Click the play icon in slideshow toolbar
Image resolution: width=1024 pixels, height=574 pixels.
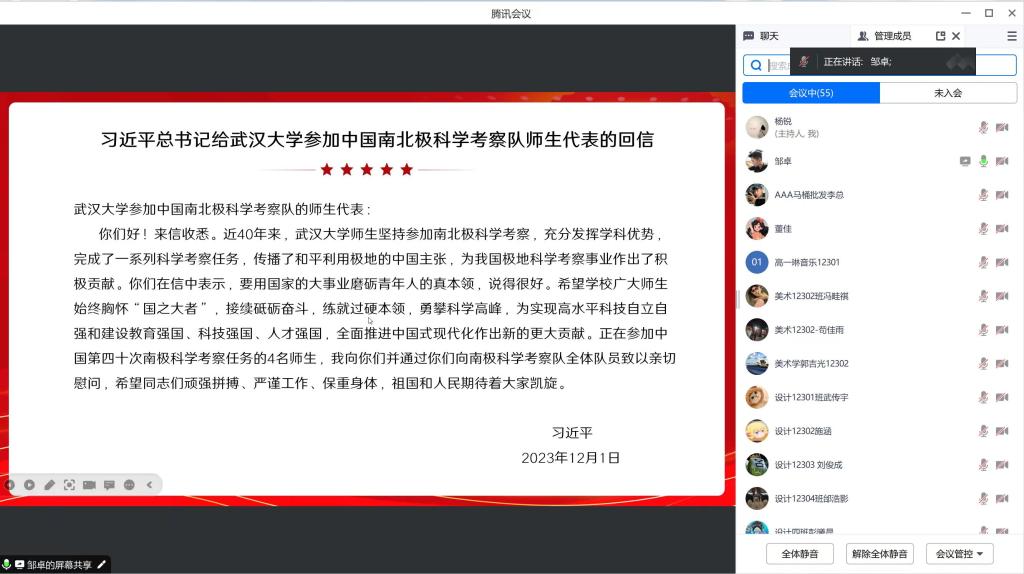coord(29,485)
